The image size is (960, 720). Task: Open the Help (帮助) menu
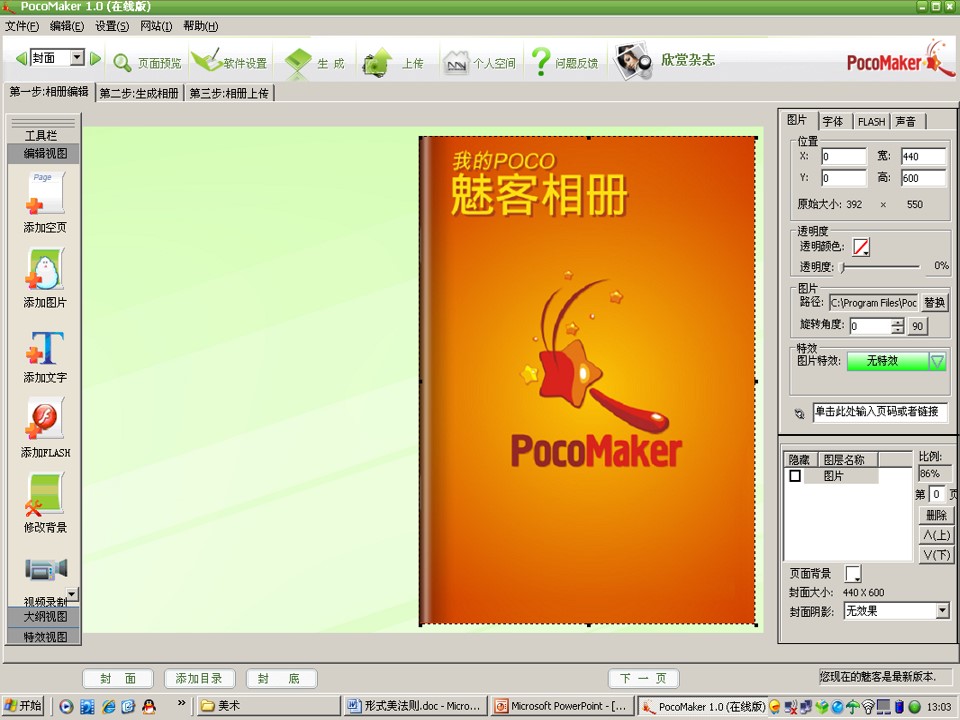[200, 26]
